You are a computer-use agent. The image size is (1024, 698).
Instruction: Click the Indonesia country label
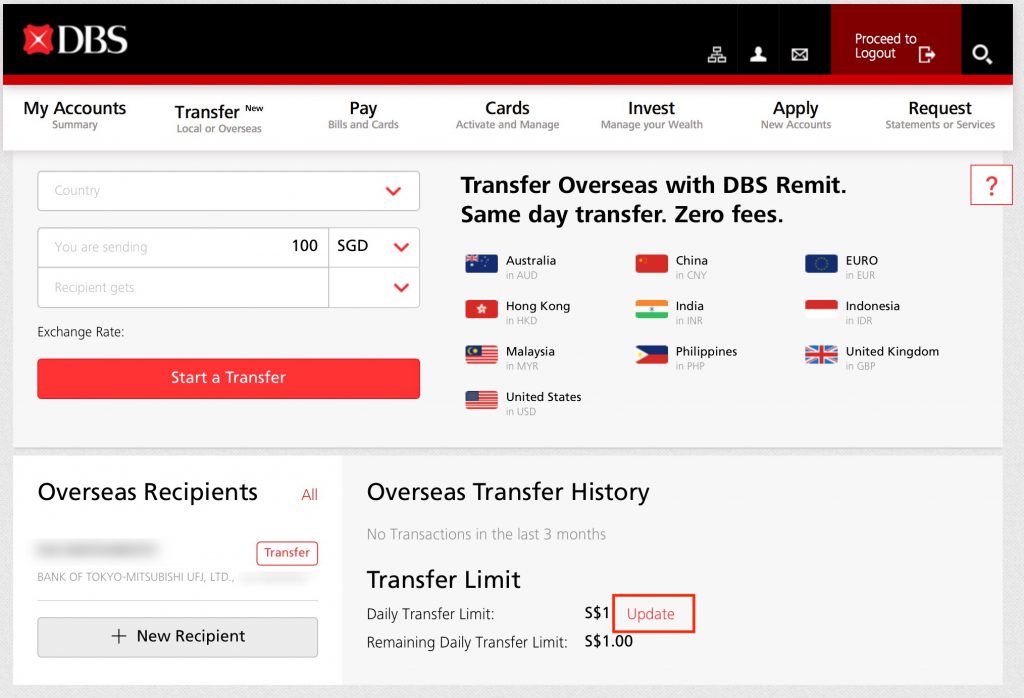pyautogui.click(x=872, y=306)
